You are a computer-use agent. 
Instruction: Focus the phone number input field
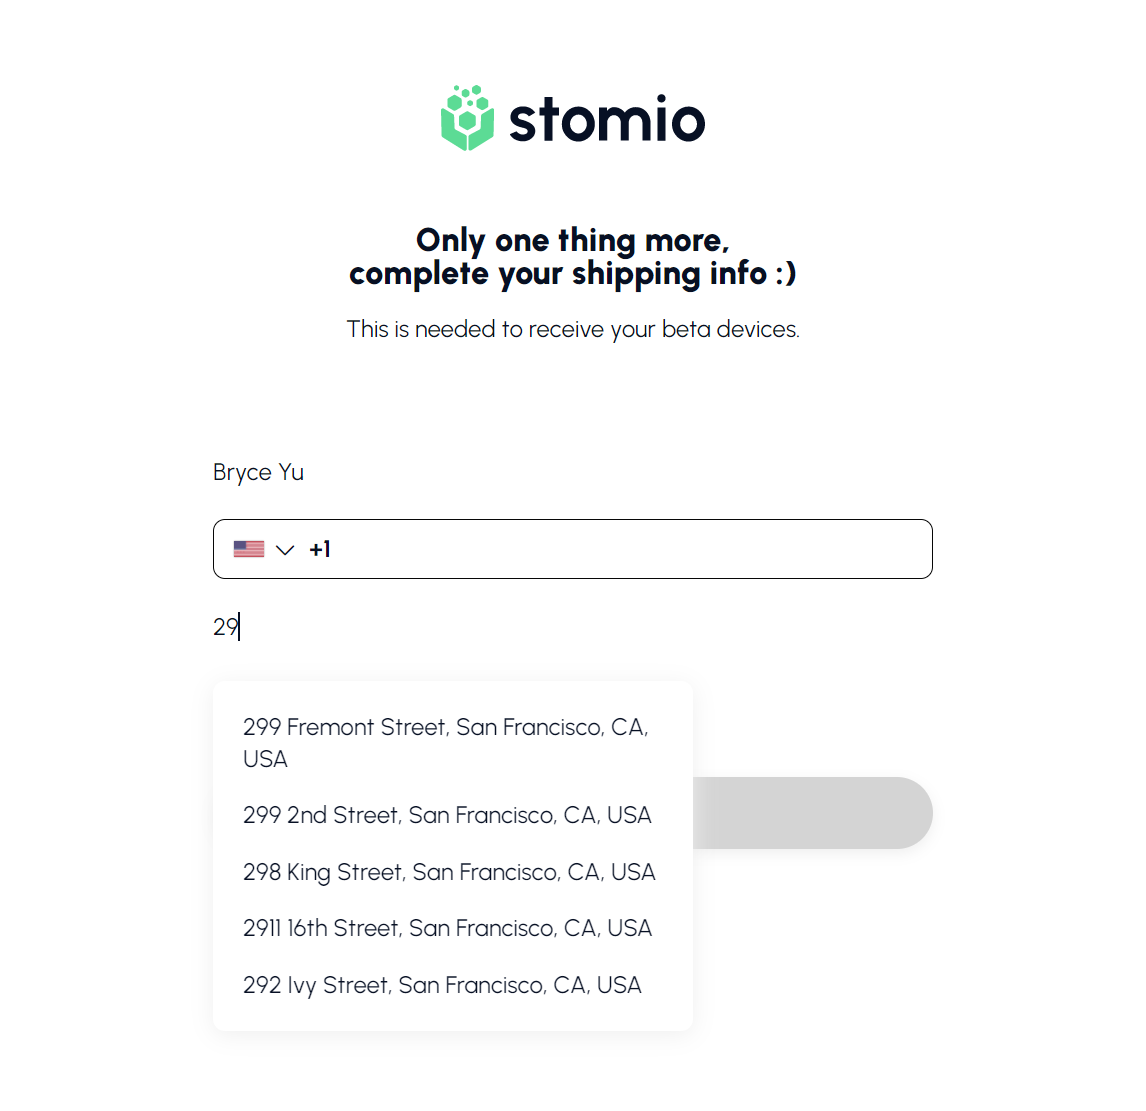pyautogui.click(x=630, y=549)
